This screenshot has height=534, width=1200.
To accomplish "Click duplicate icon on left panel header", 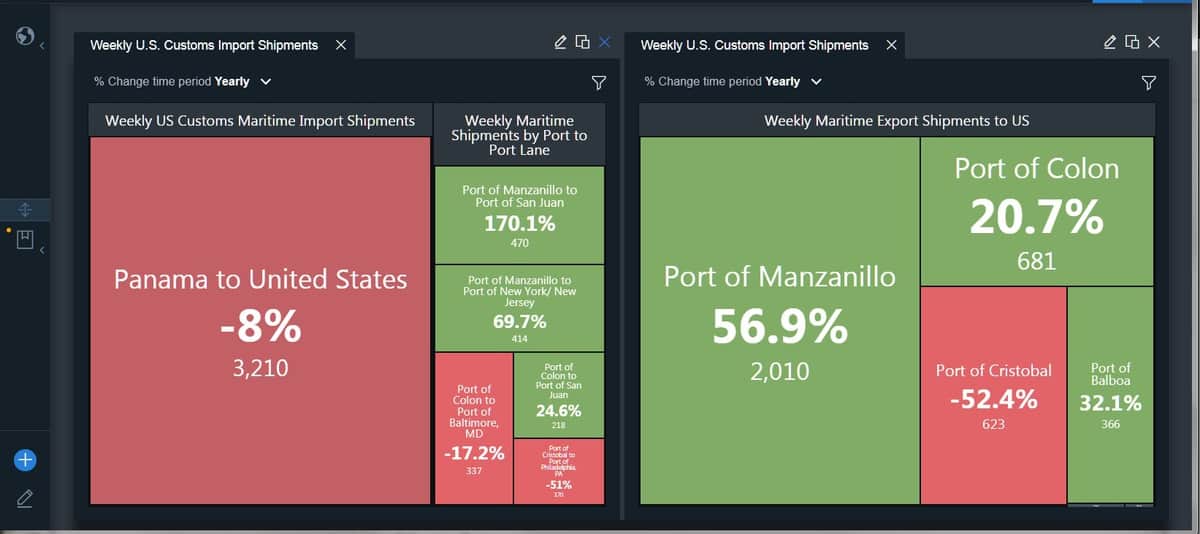I will click(582, 42).
